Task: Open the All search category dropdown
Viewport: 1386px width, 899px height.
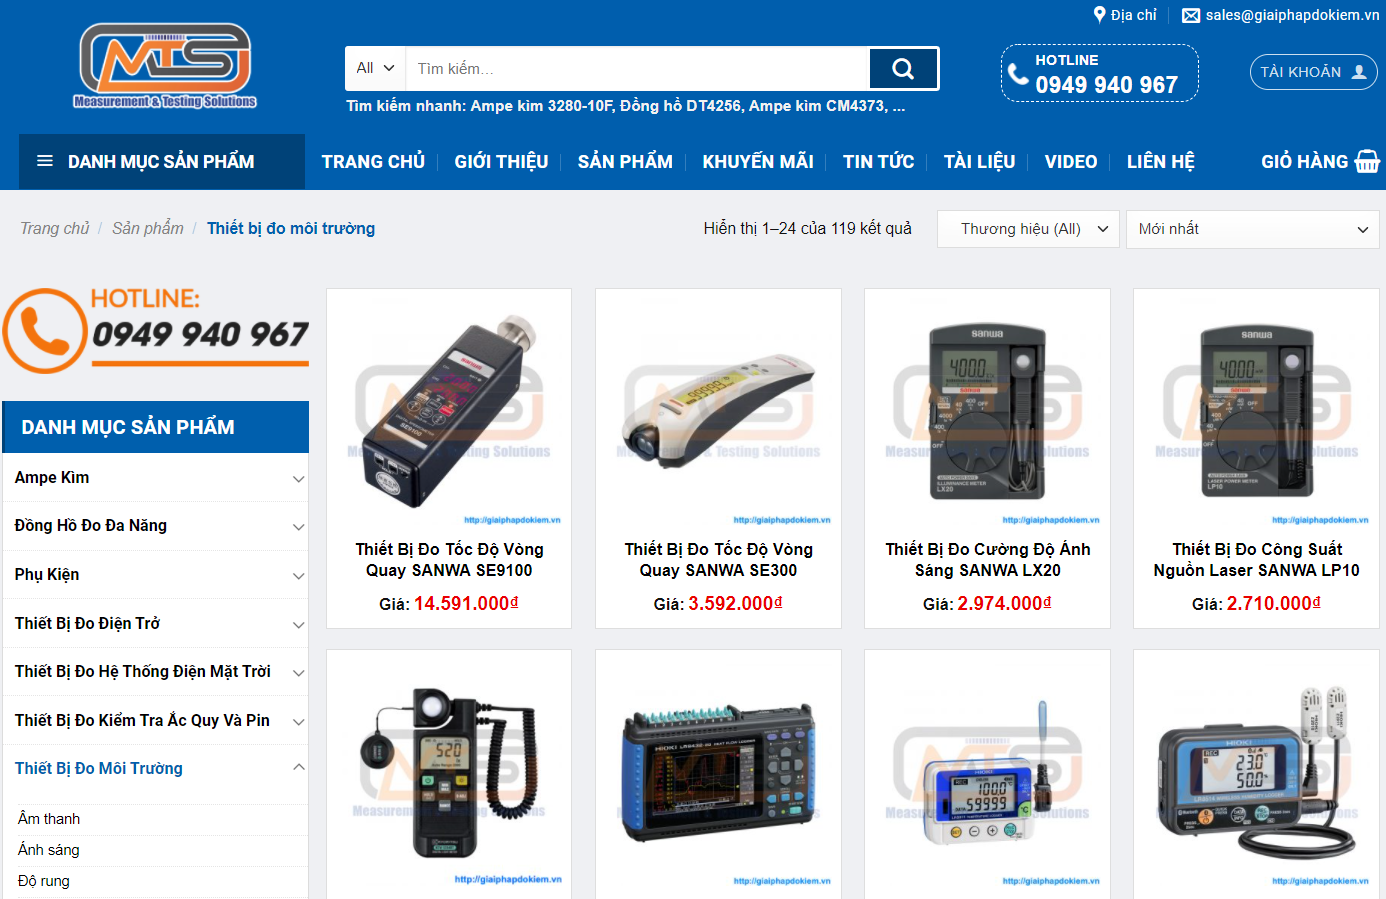Action: point(376,69)
